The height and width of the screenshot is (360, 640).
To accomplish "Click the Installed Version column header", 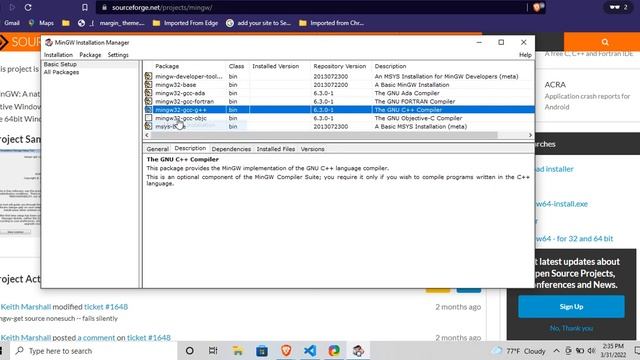I will tap(276, 66).
